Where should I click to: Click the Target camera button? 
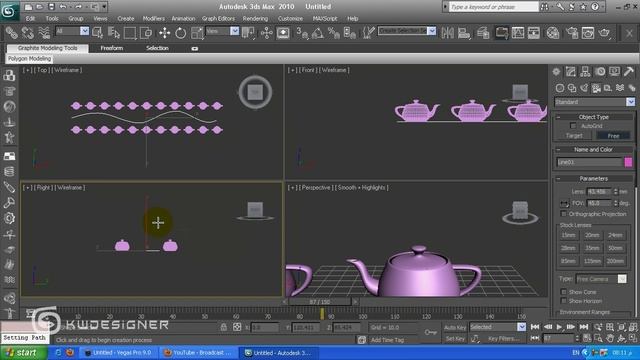click(x=574, y=136)
